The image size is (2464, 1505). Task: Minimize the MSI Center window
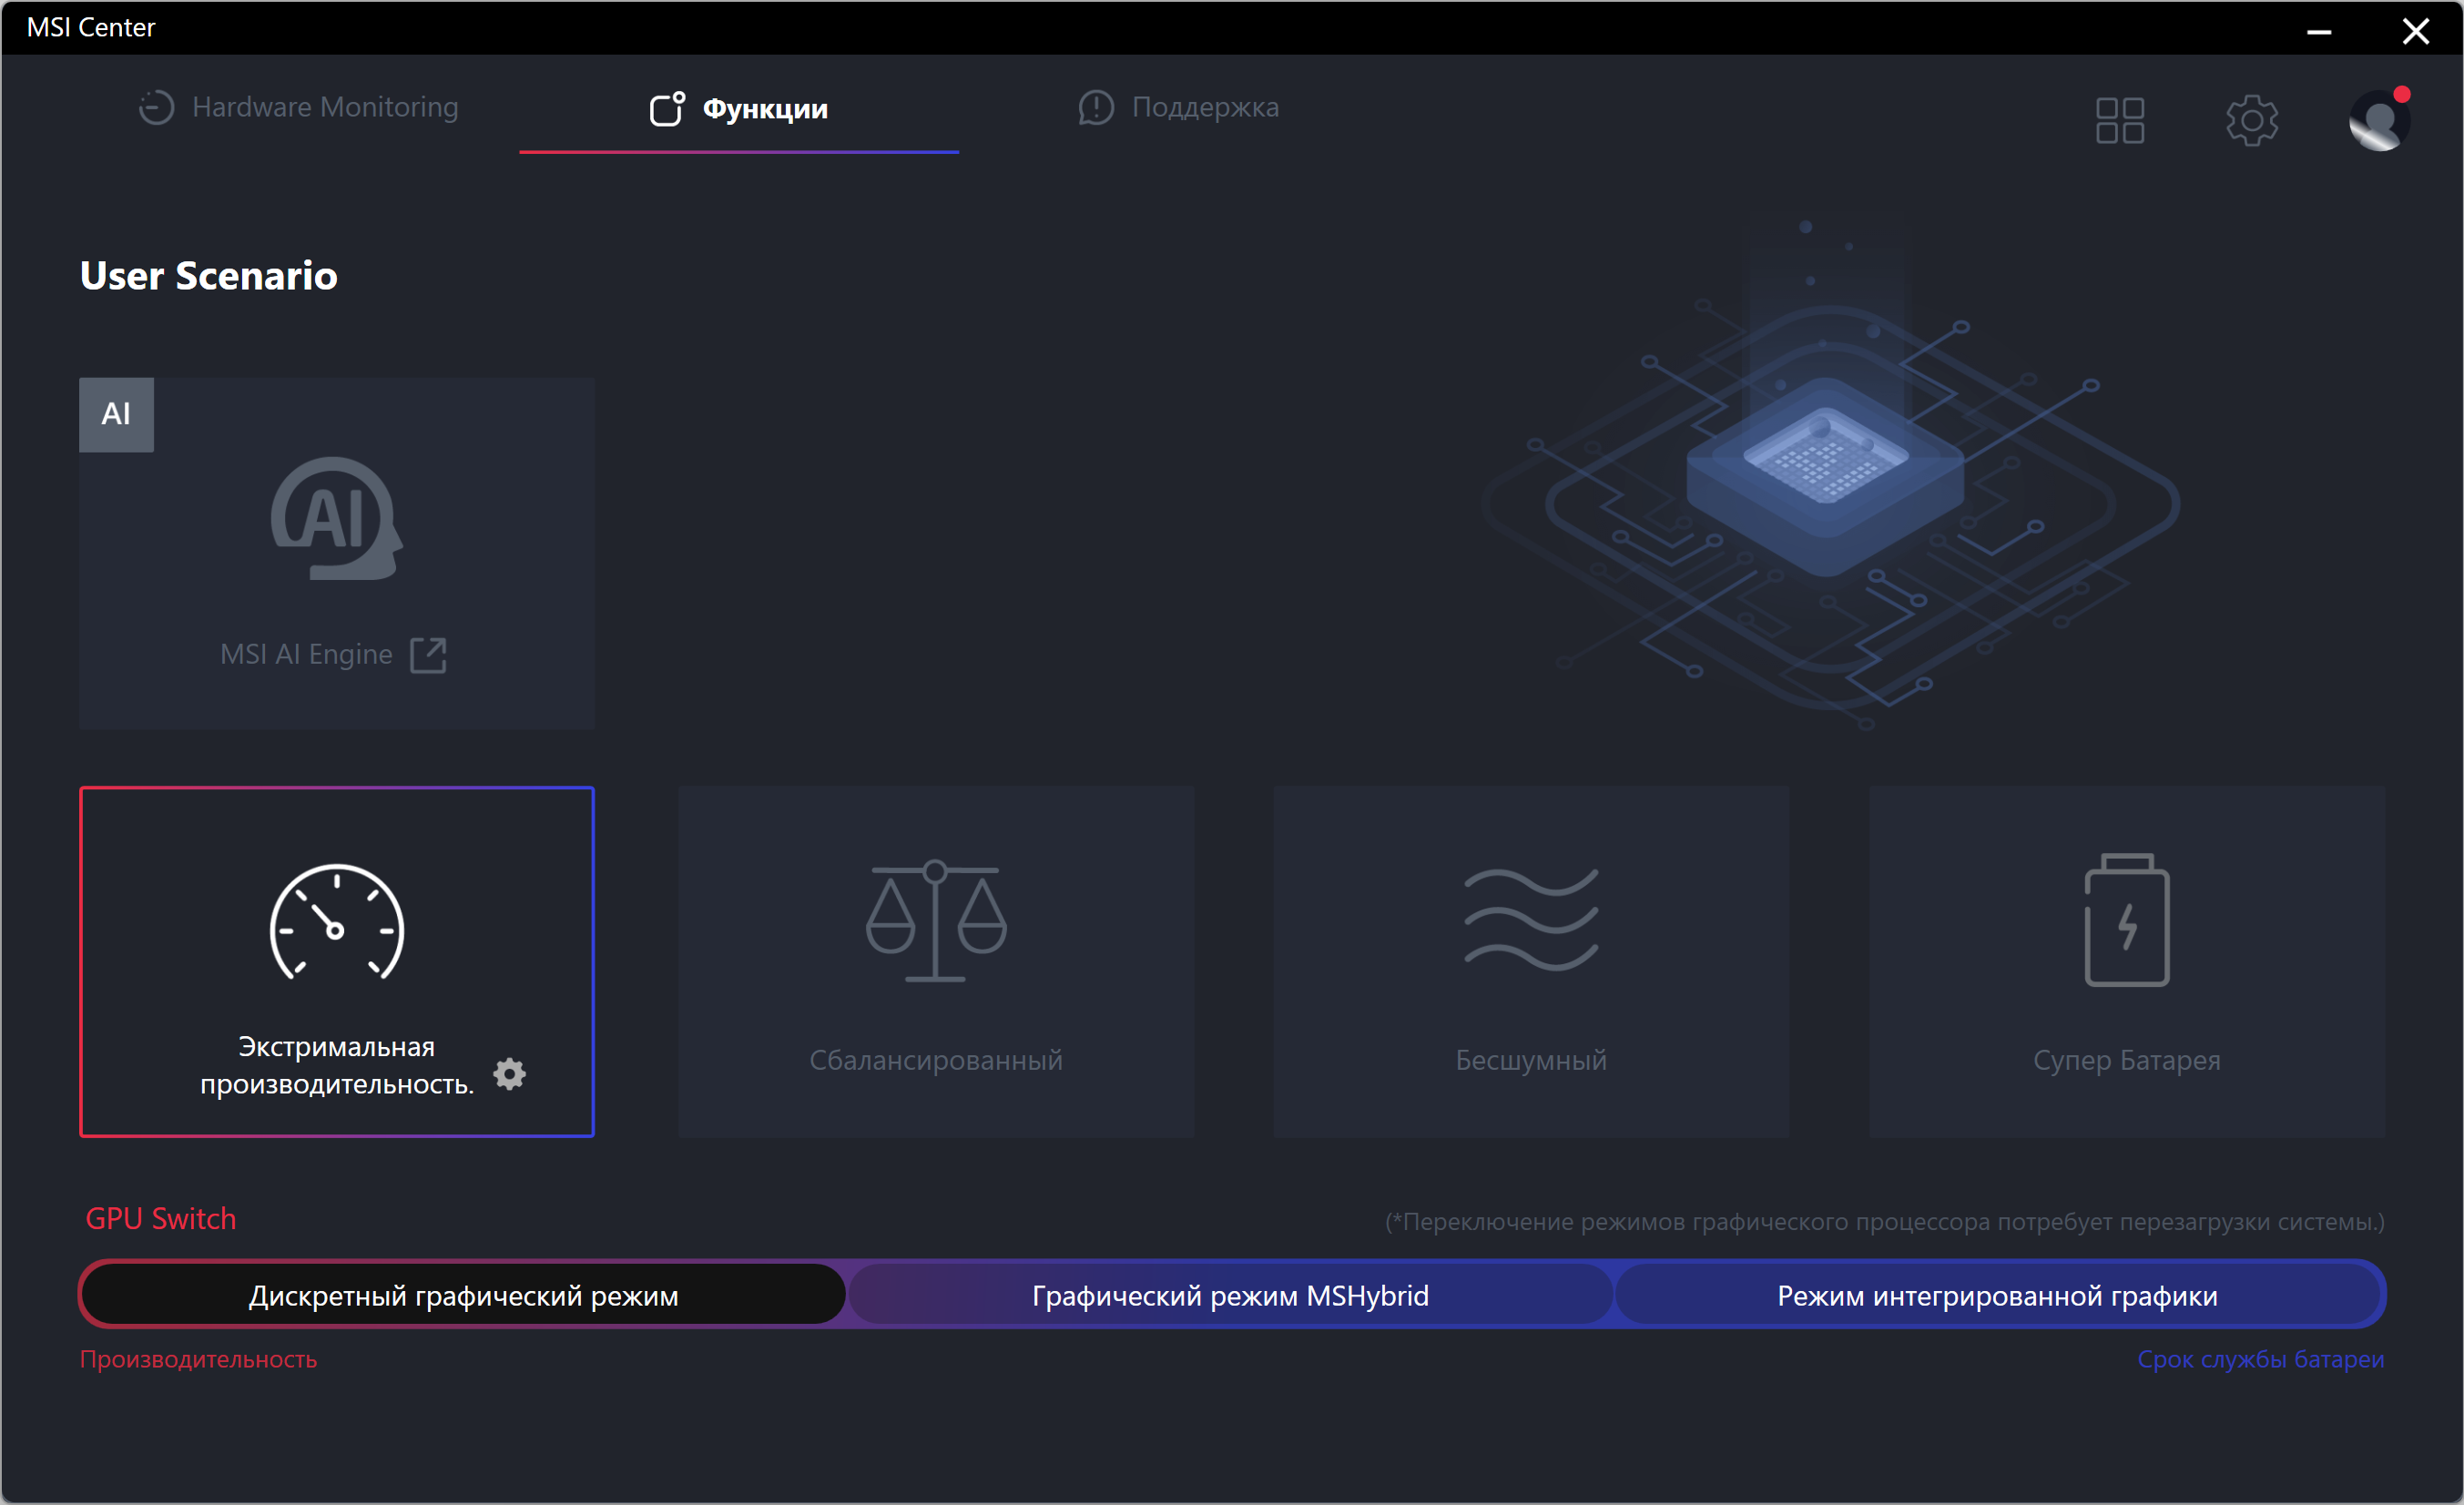pos(2319,31)
